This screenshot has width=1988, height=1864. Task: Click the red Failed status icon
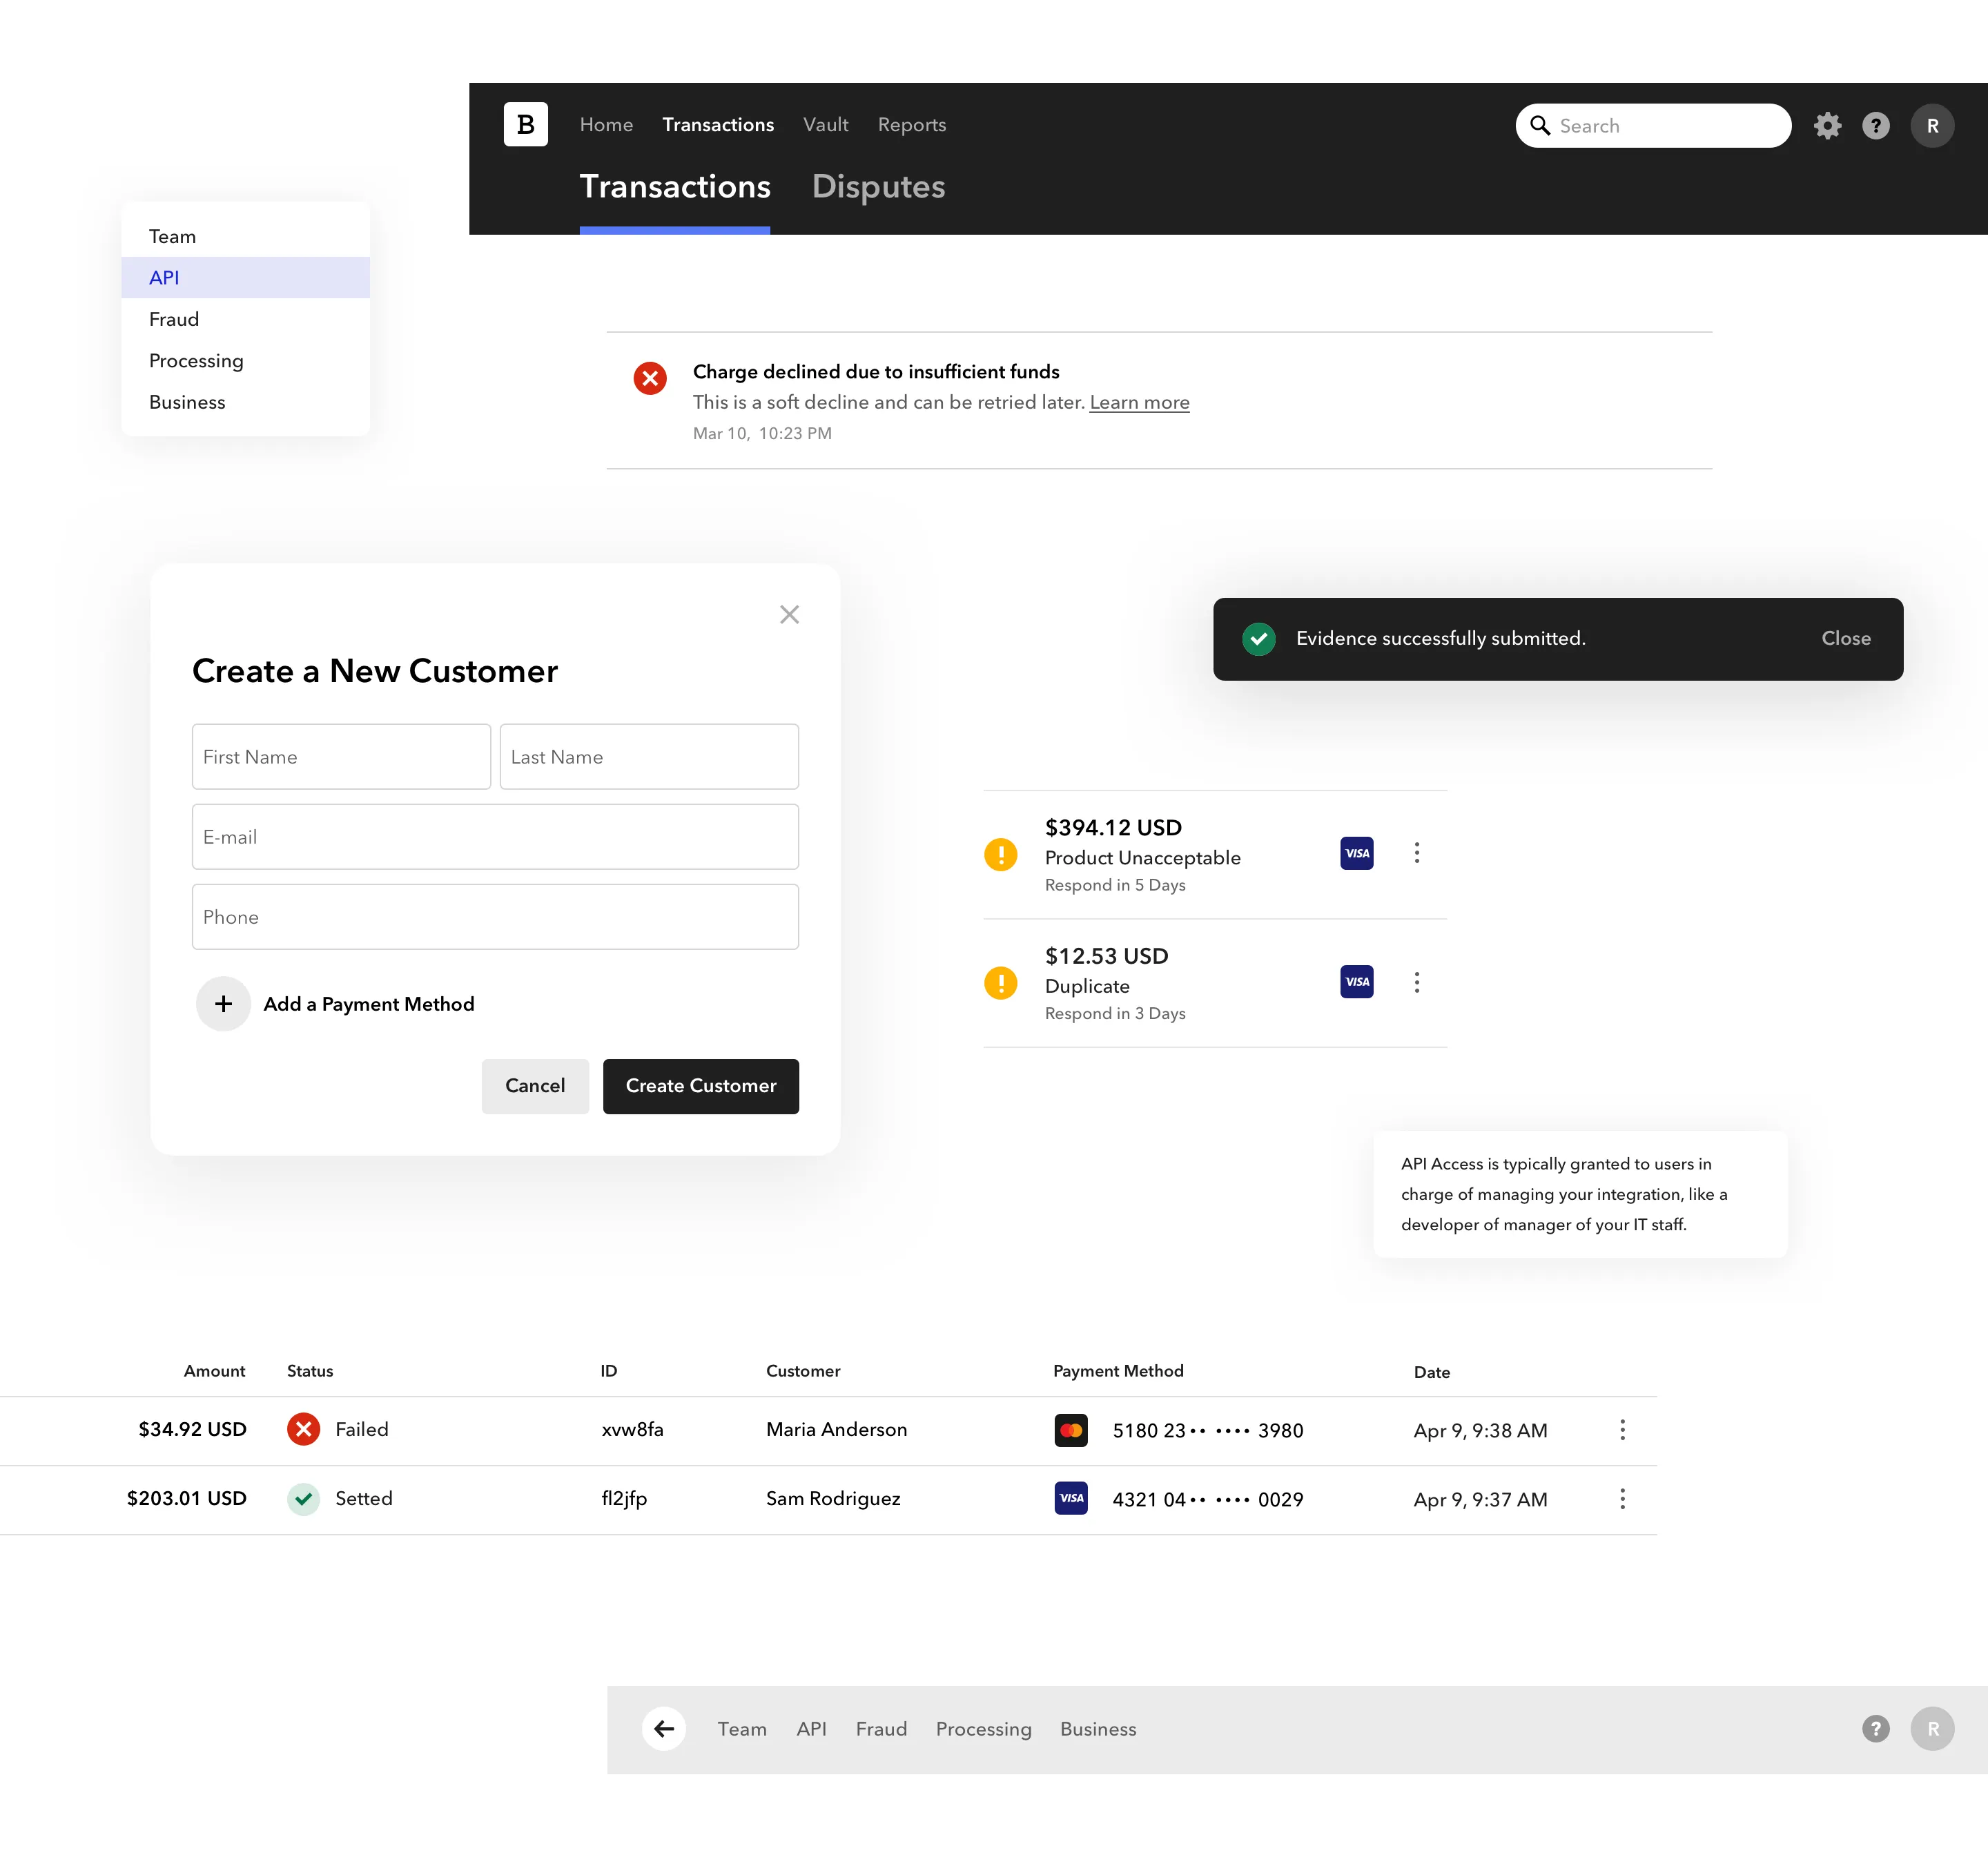[x=303, y=1429]
